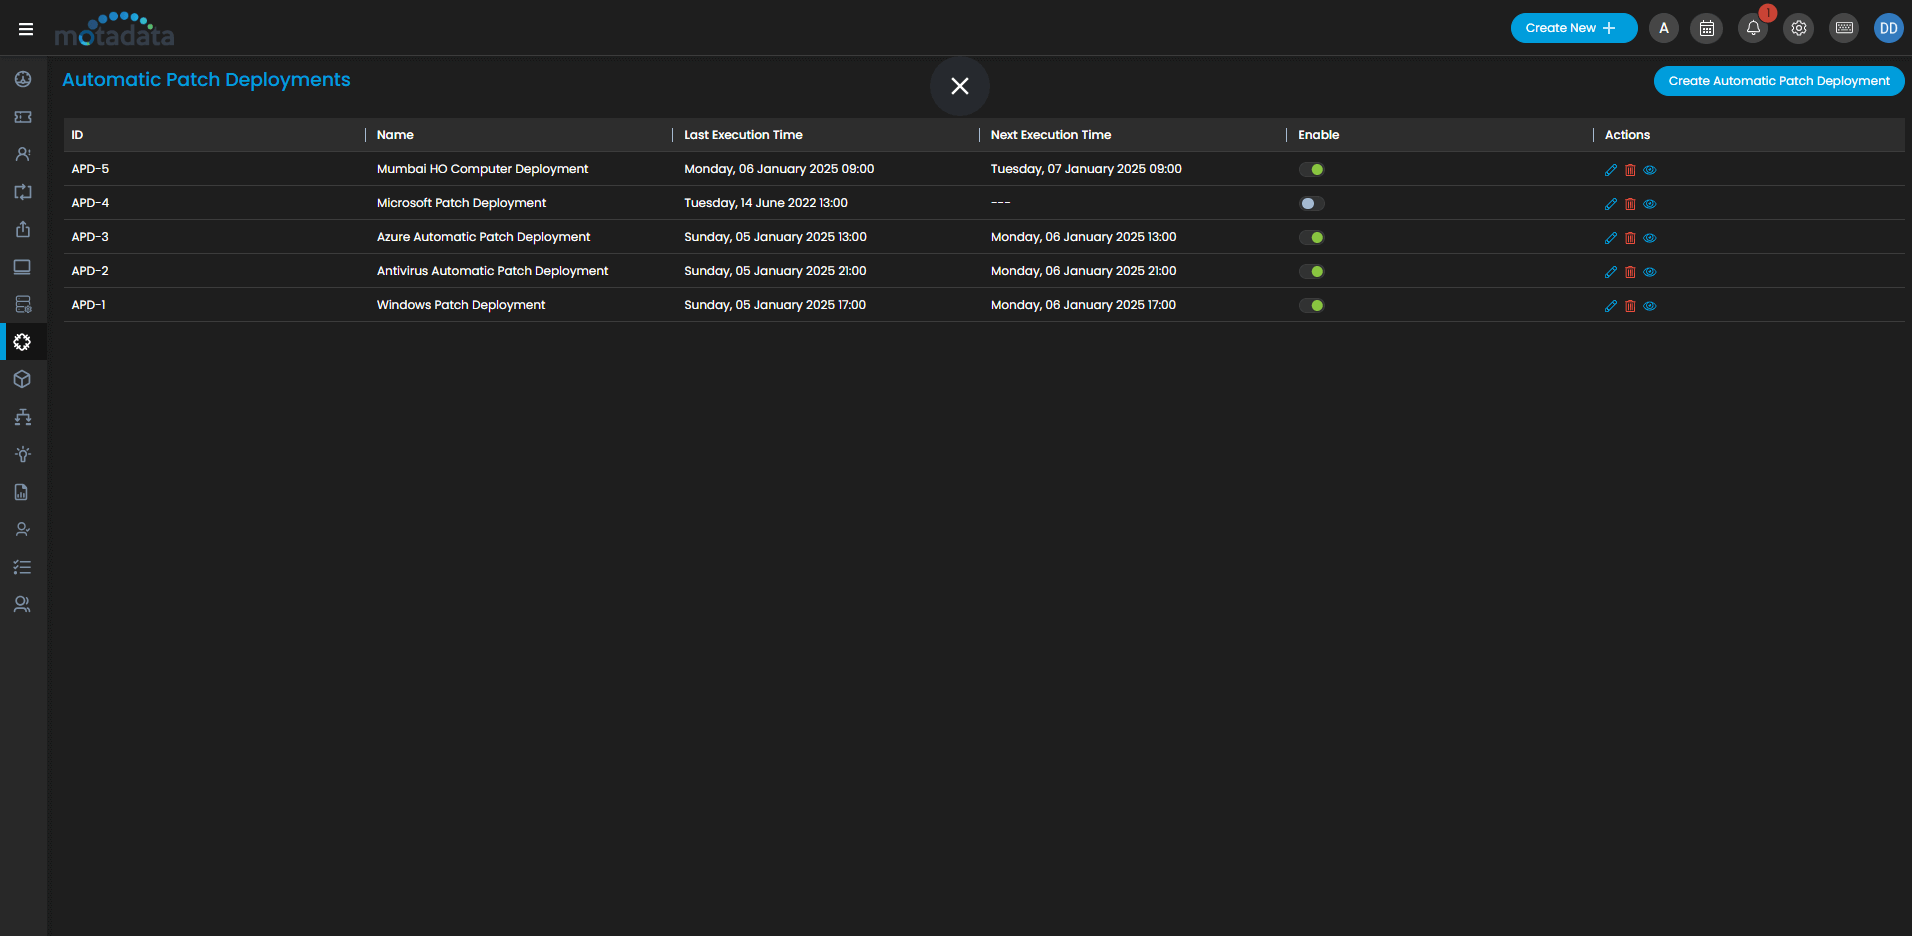Toggle Windows Patch Deployment enable switch
This screenshot has height=936, width=1912.
1312,306
